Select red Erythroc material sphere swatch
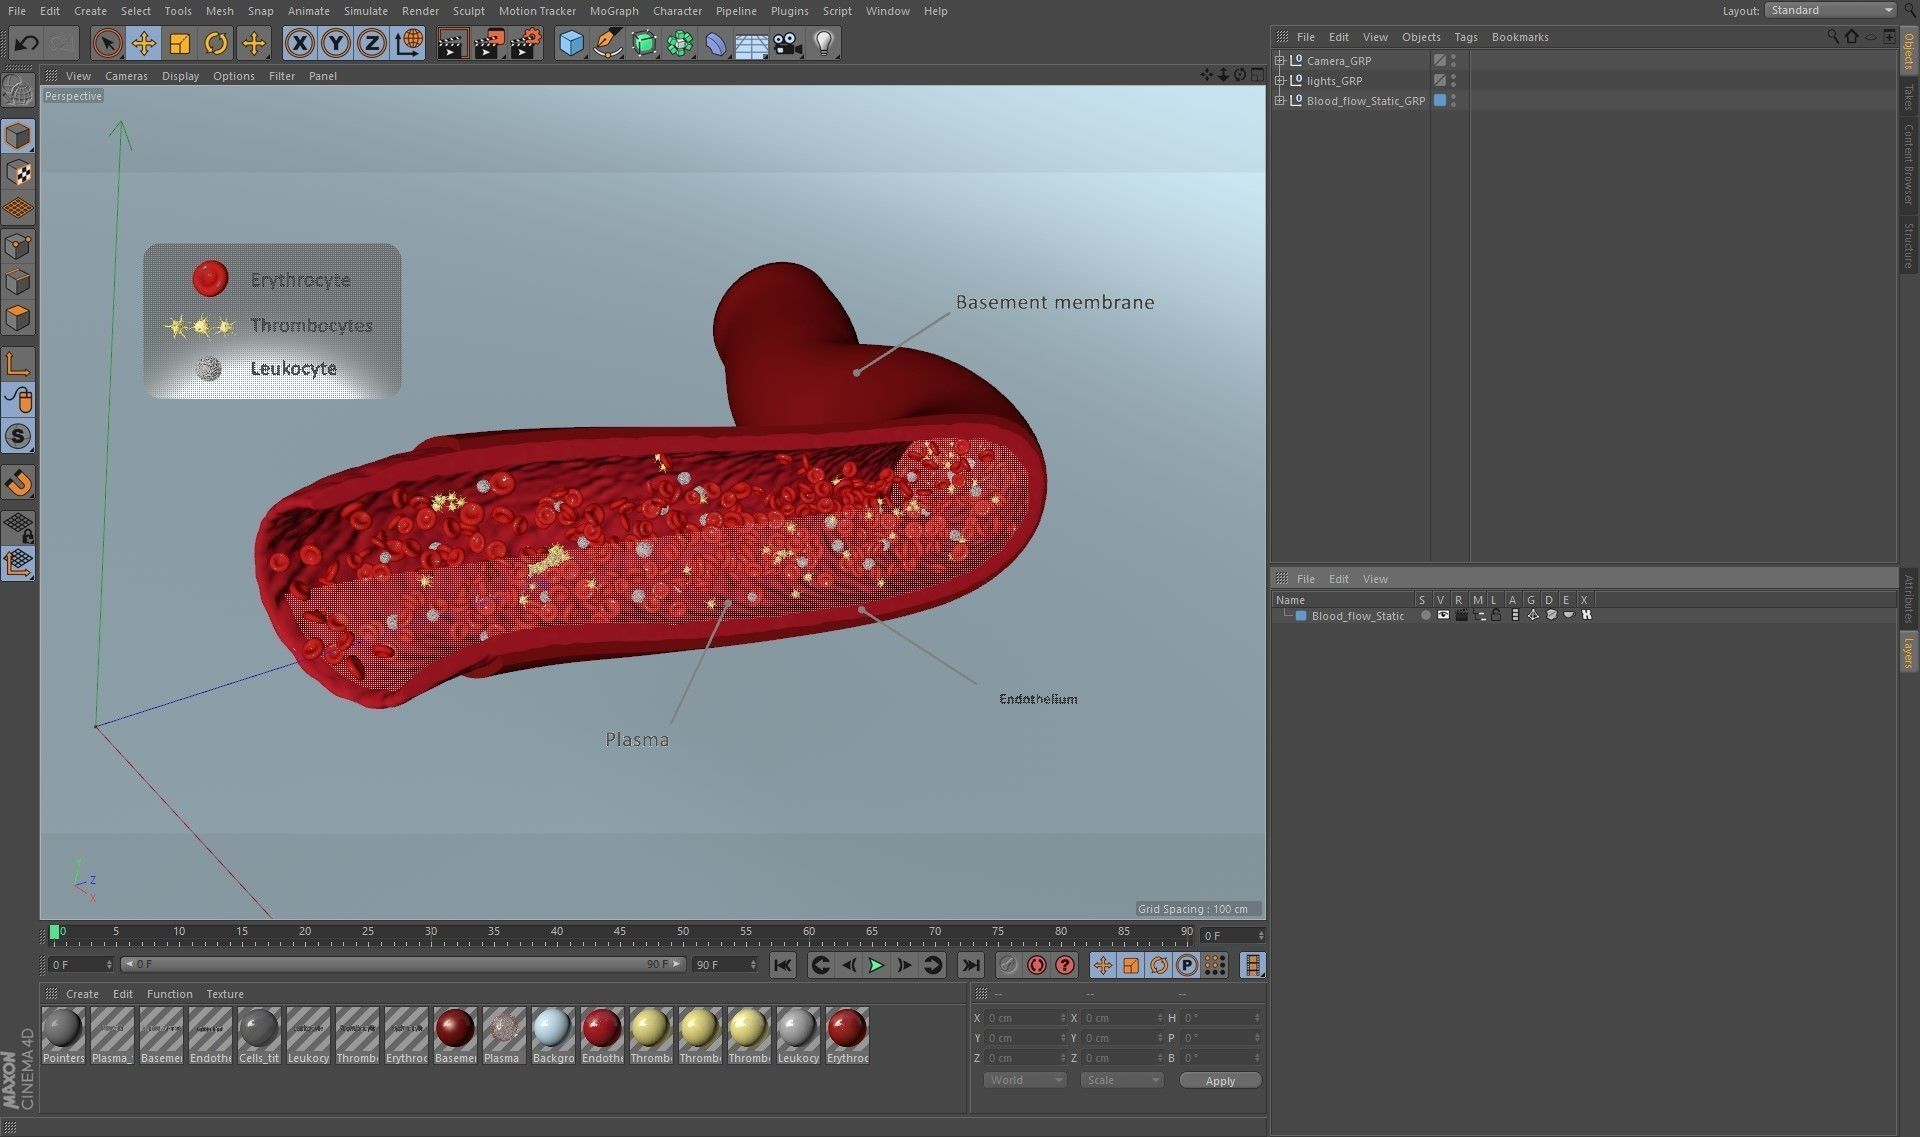1920x1137 pixels. [x=847, y=1028]
